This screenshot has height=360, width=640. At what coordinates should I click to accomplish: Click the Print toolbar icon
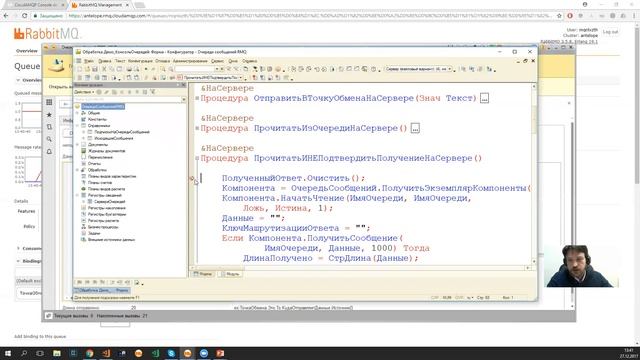point(129,69)
